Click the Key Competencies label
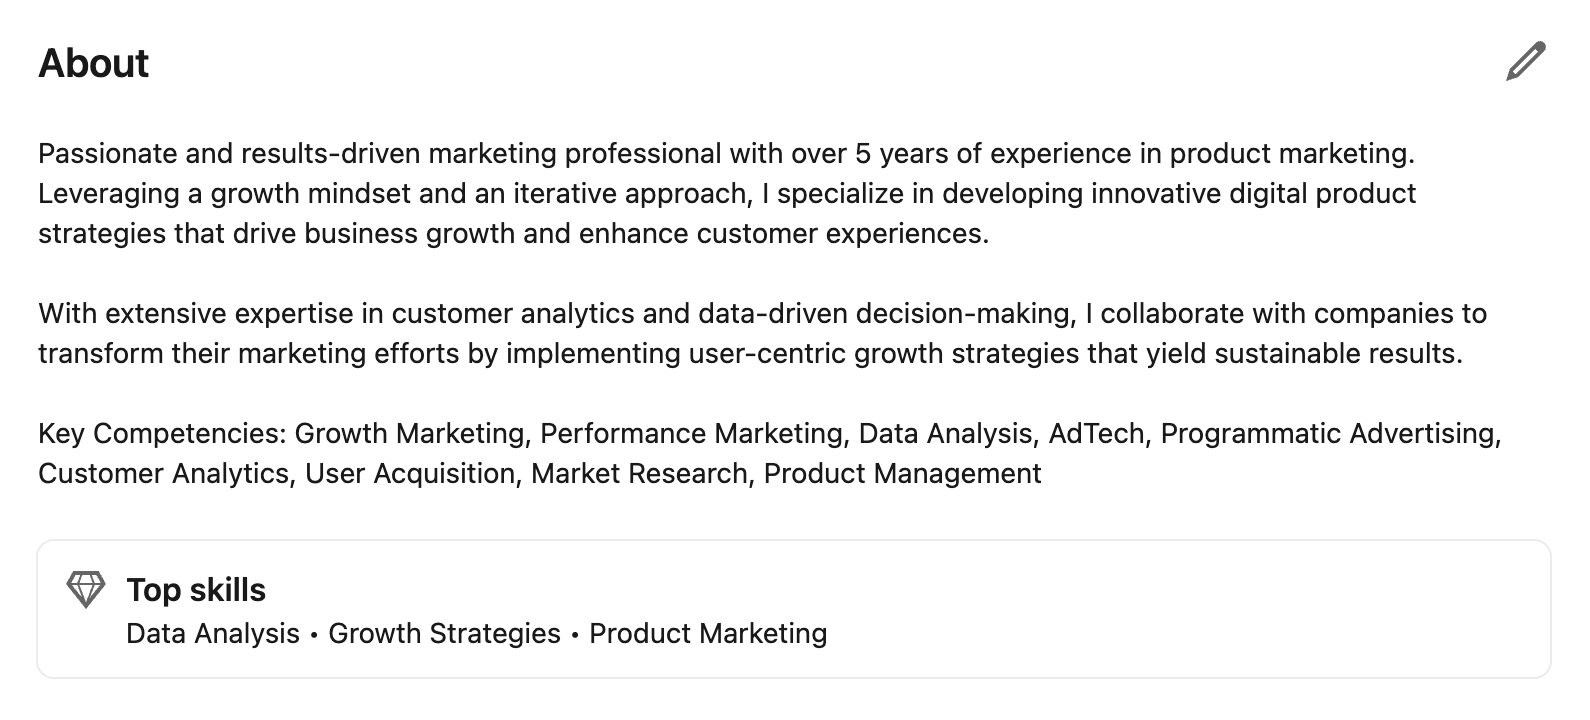Viewport: 1590px width, 720px height. click(162, 434)
